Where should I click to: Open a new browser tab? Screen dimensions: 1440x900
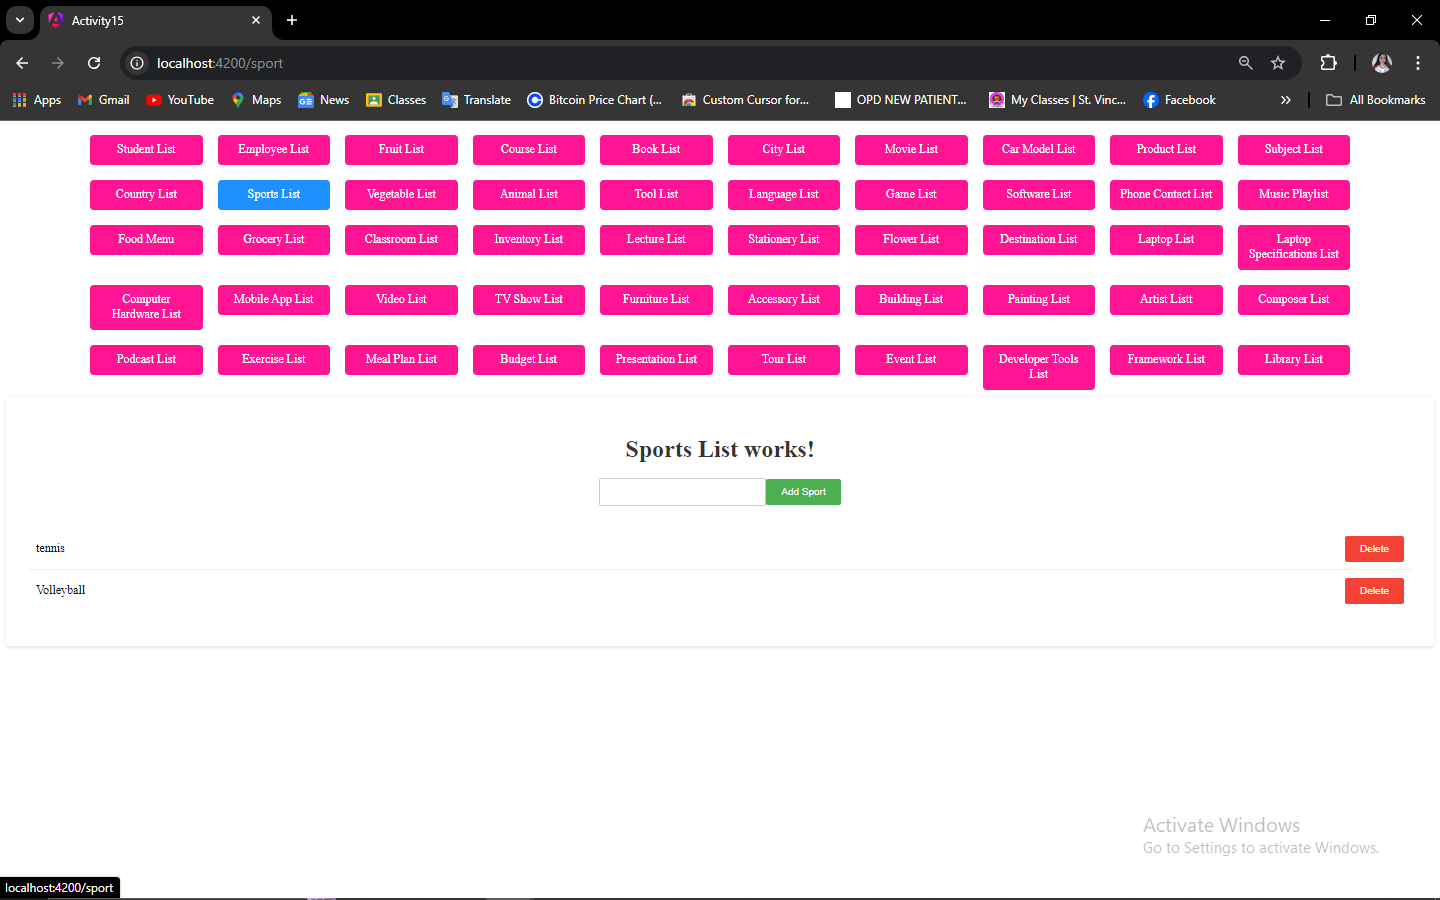(x=292, y=20)
